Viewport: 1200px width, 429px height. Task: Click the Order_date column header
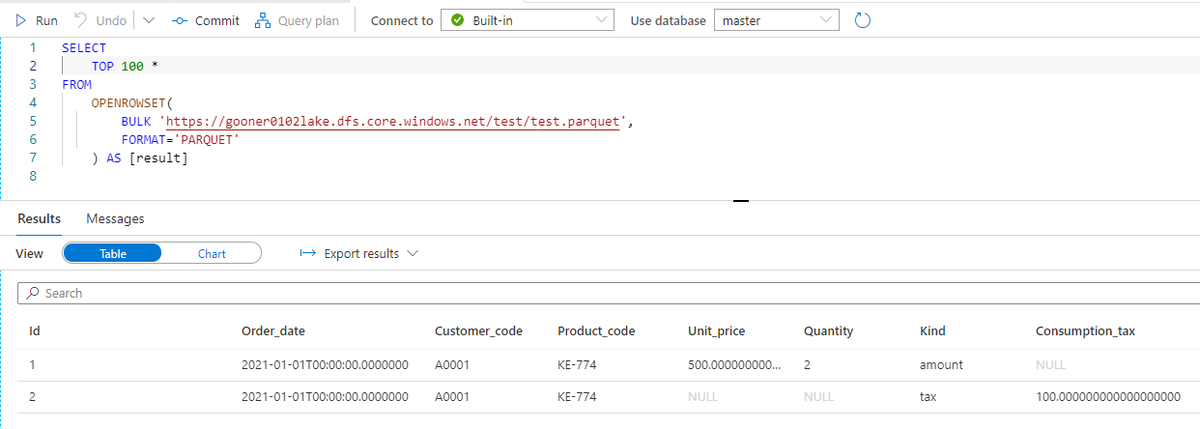pyautogui.click(x=280, y=331)
